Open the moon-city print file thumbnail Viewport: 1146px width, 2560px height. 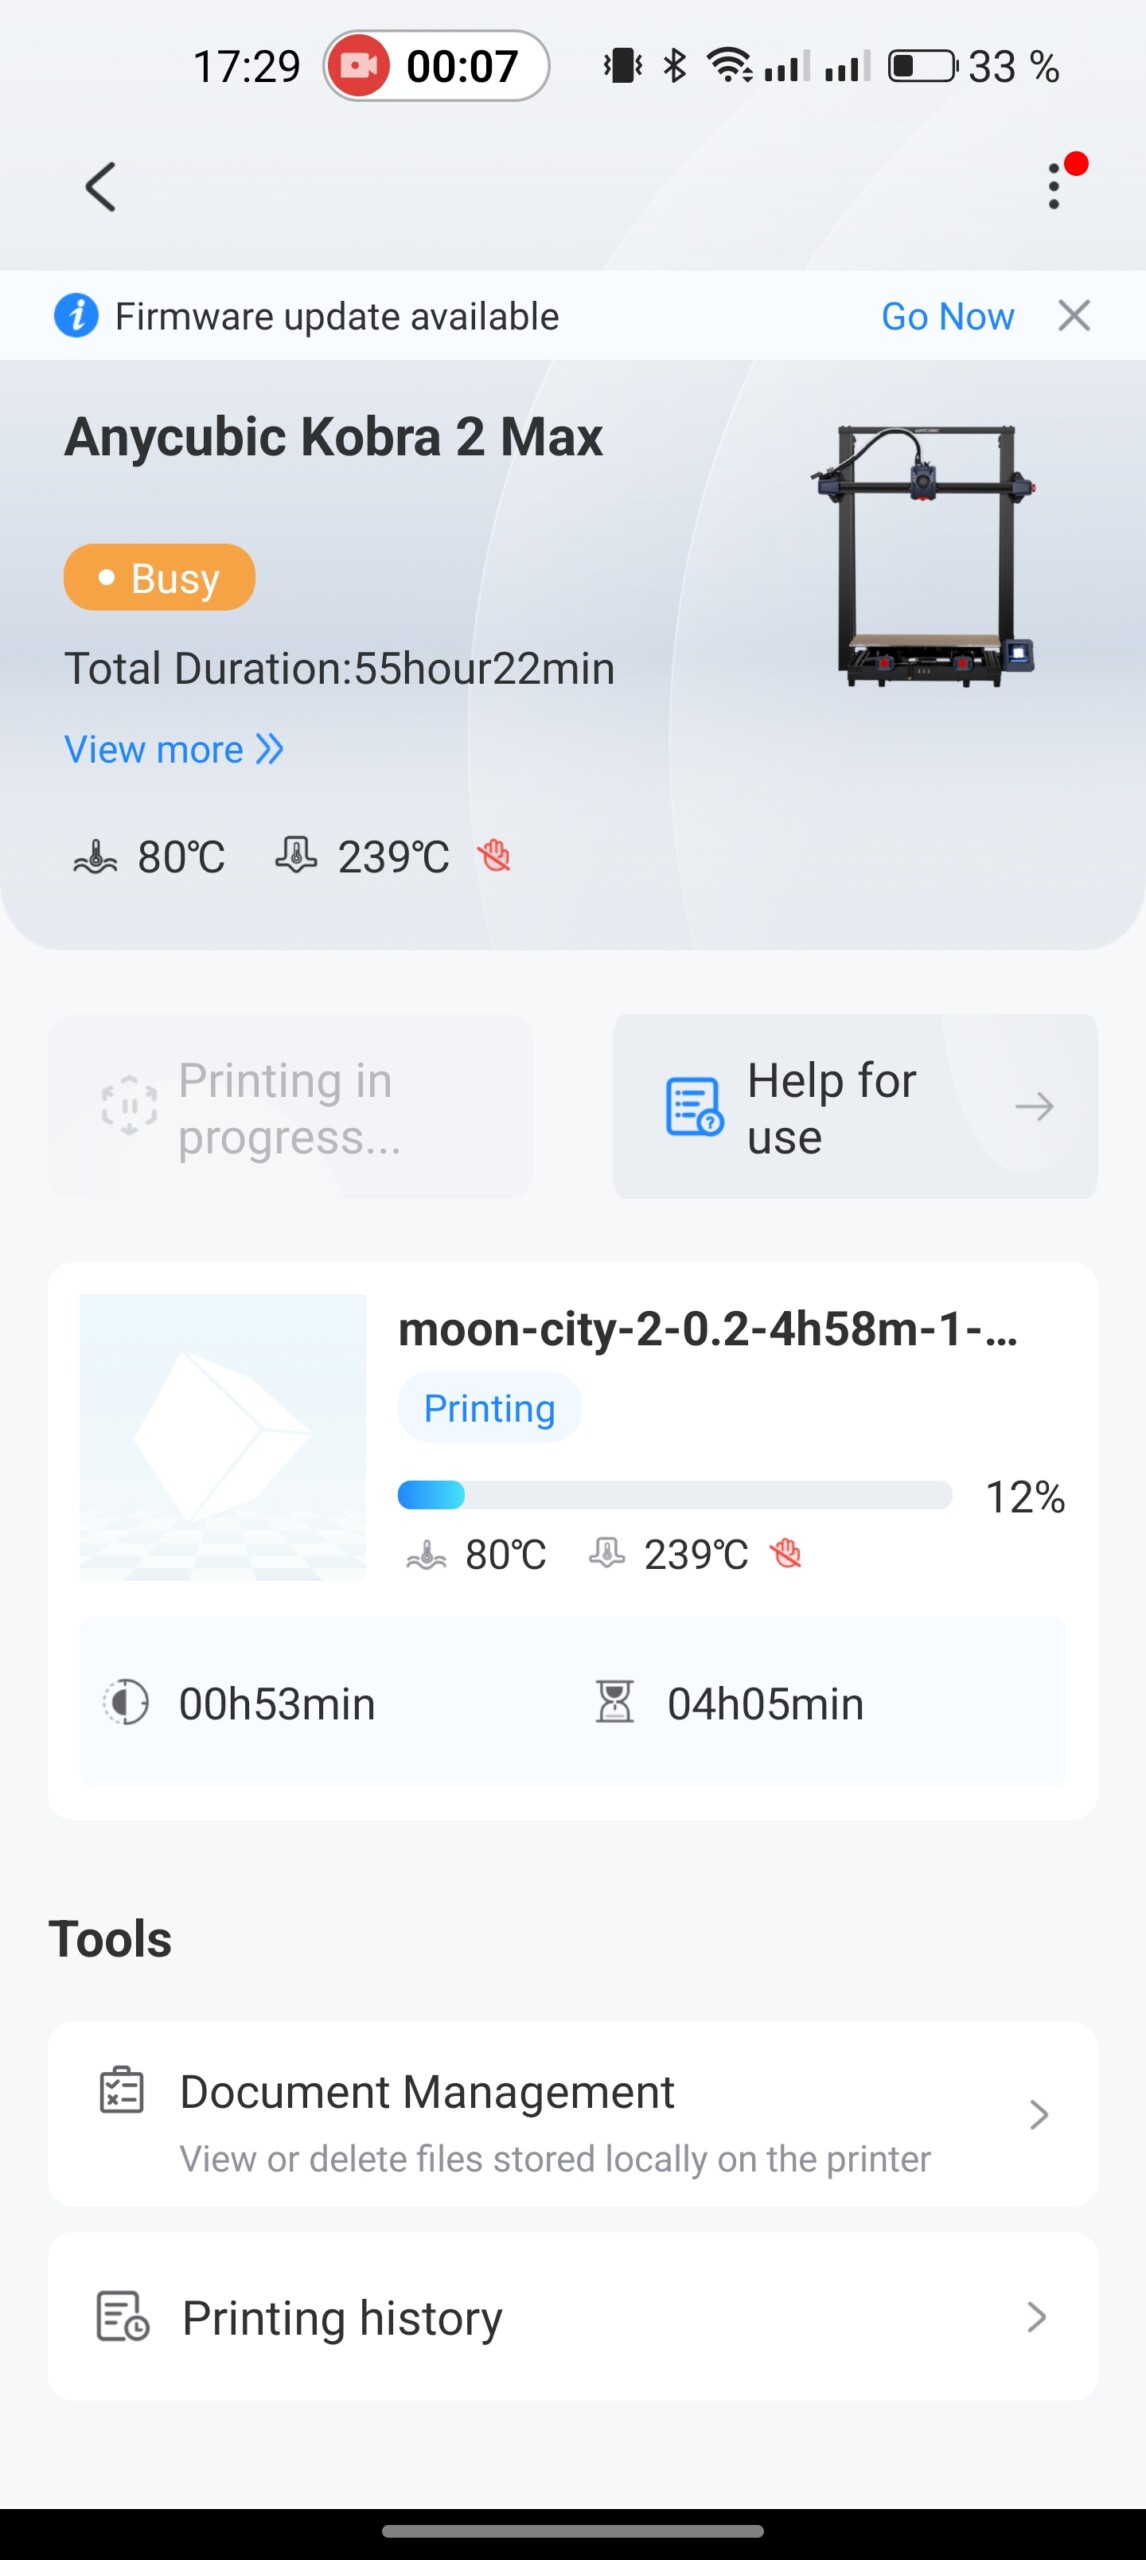(223, 1437)
